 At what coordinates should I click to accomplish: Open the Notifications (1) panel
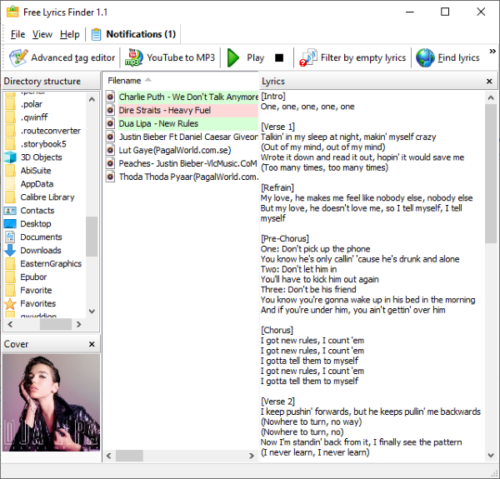[133, 34]
